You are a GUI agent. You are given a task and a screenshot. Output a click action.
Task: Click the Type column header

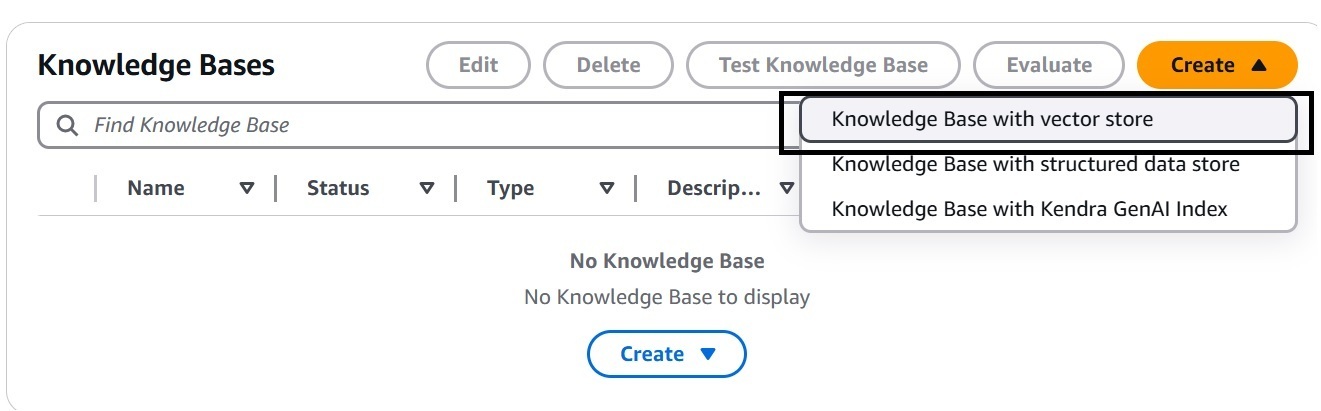(x=510, y=188)
